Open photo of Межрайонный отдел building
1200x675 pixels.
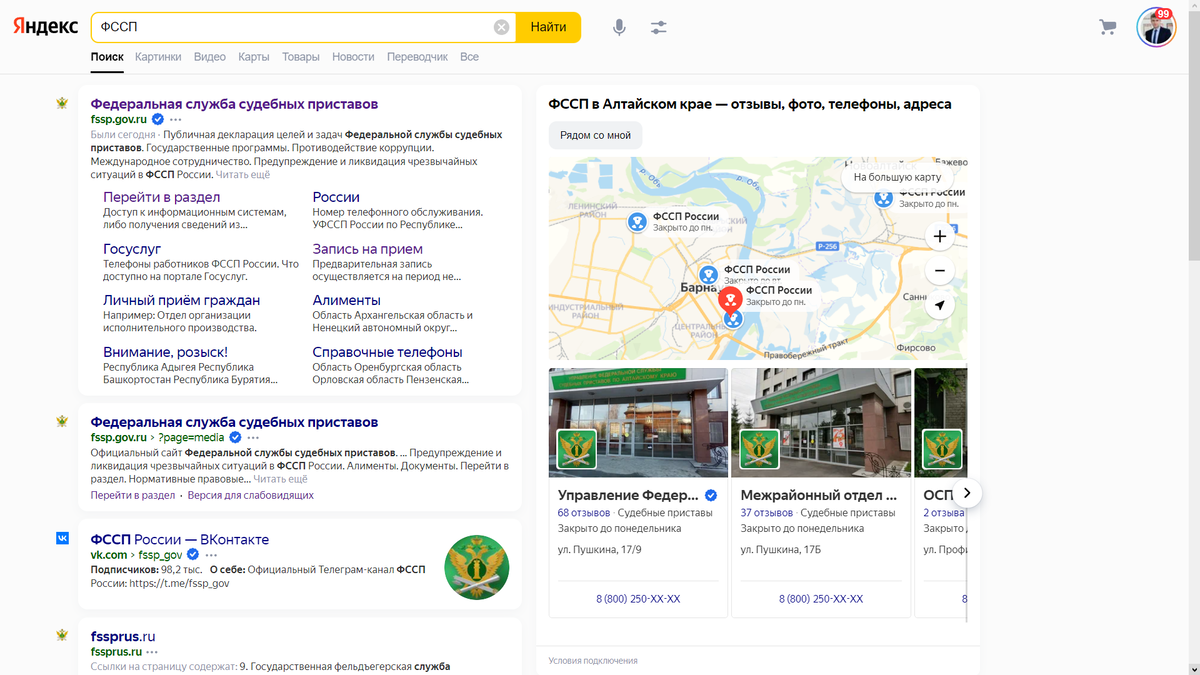(821, 423)
